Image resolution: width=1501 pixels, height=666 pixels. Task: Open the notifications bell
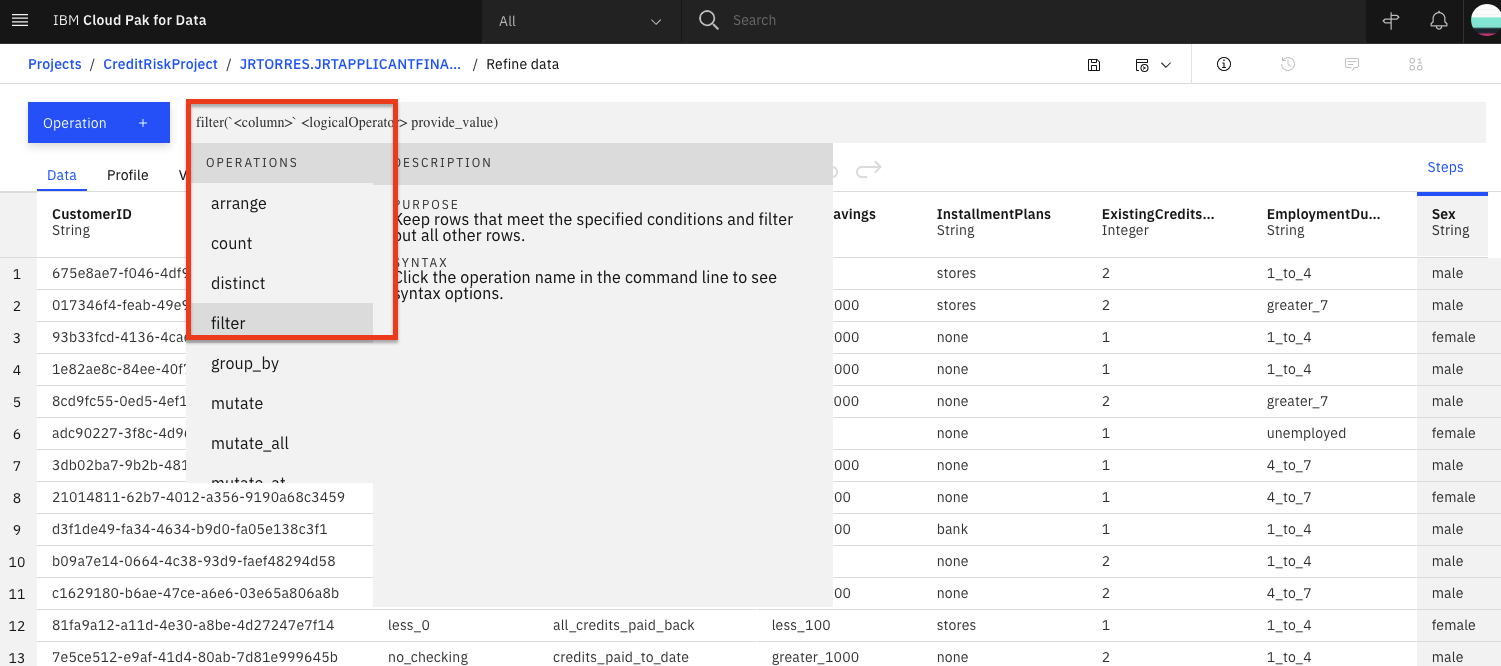[x=1439, y=20]
